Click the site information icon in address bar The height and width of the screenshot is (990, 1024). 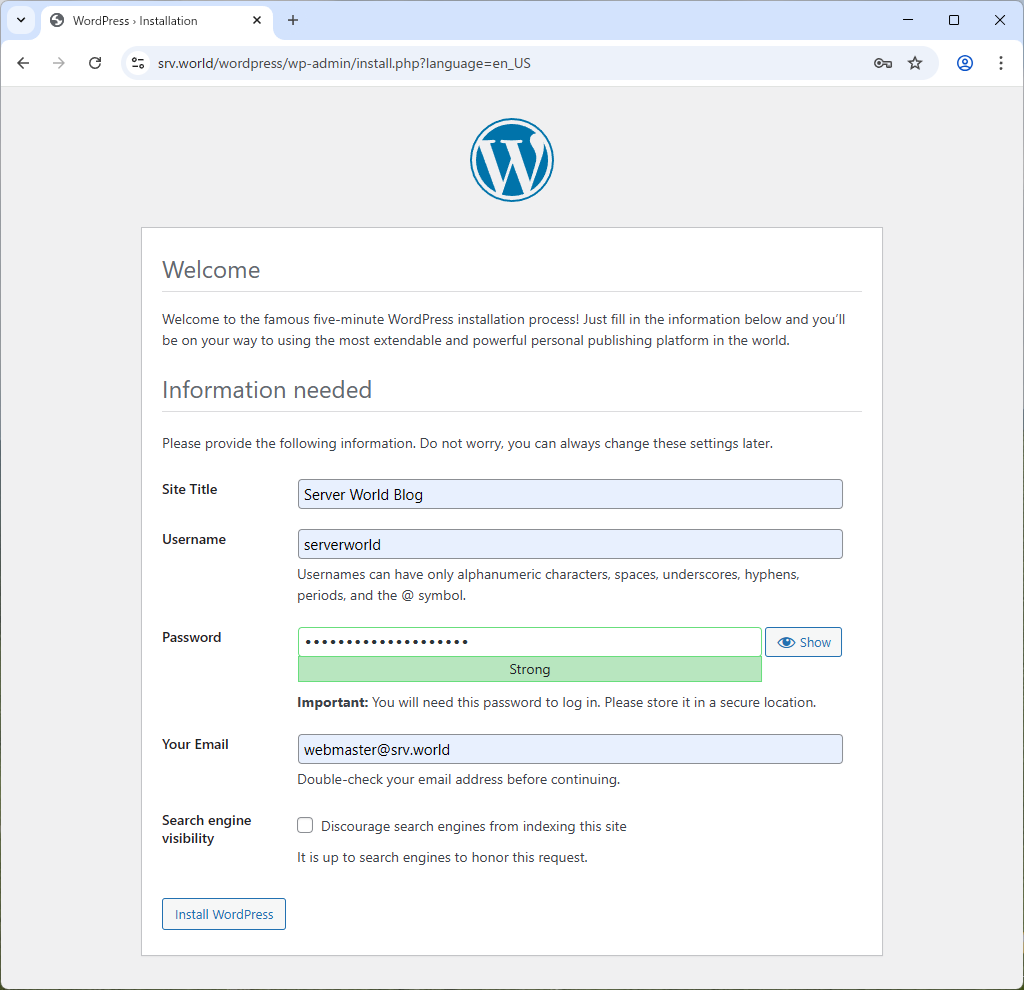tap(136, 62)
